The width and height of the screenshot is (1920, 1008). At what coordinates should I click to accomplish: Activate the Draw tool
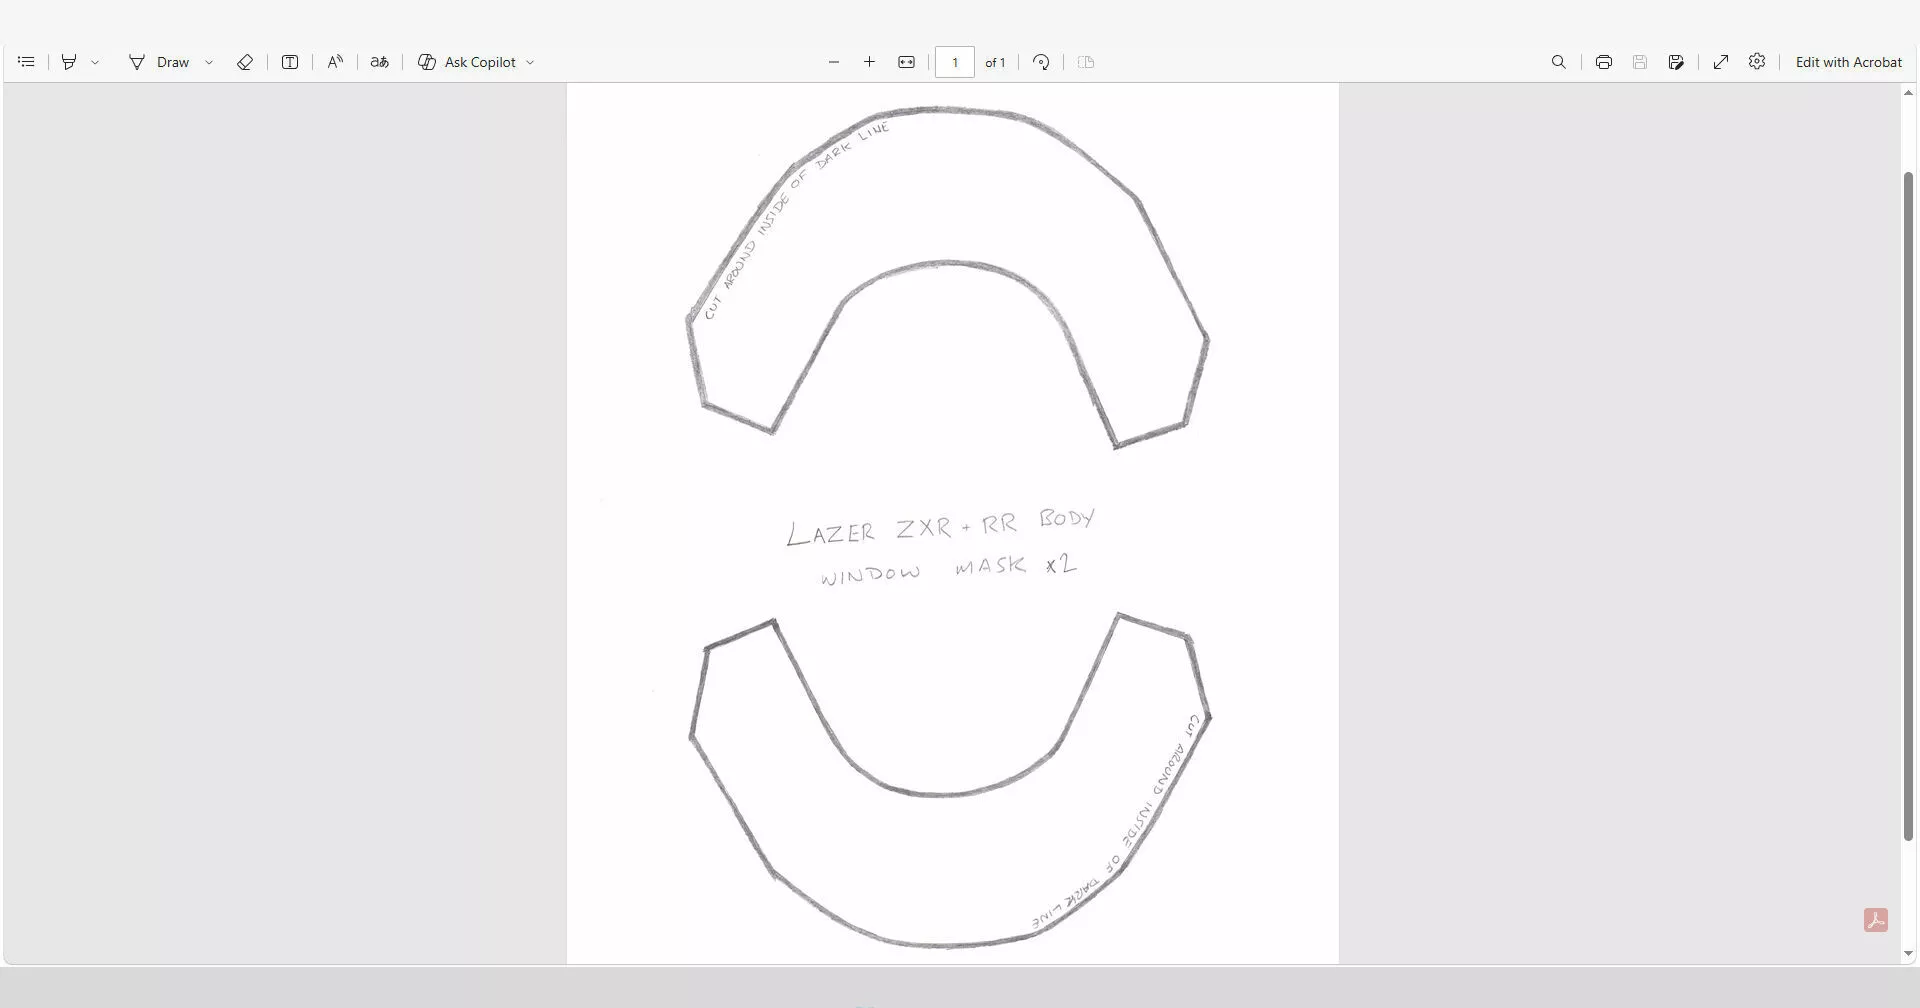(x=159, y=62)
